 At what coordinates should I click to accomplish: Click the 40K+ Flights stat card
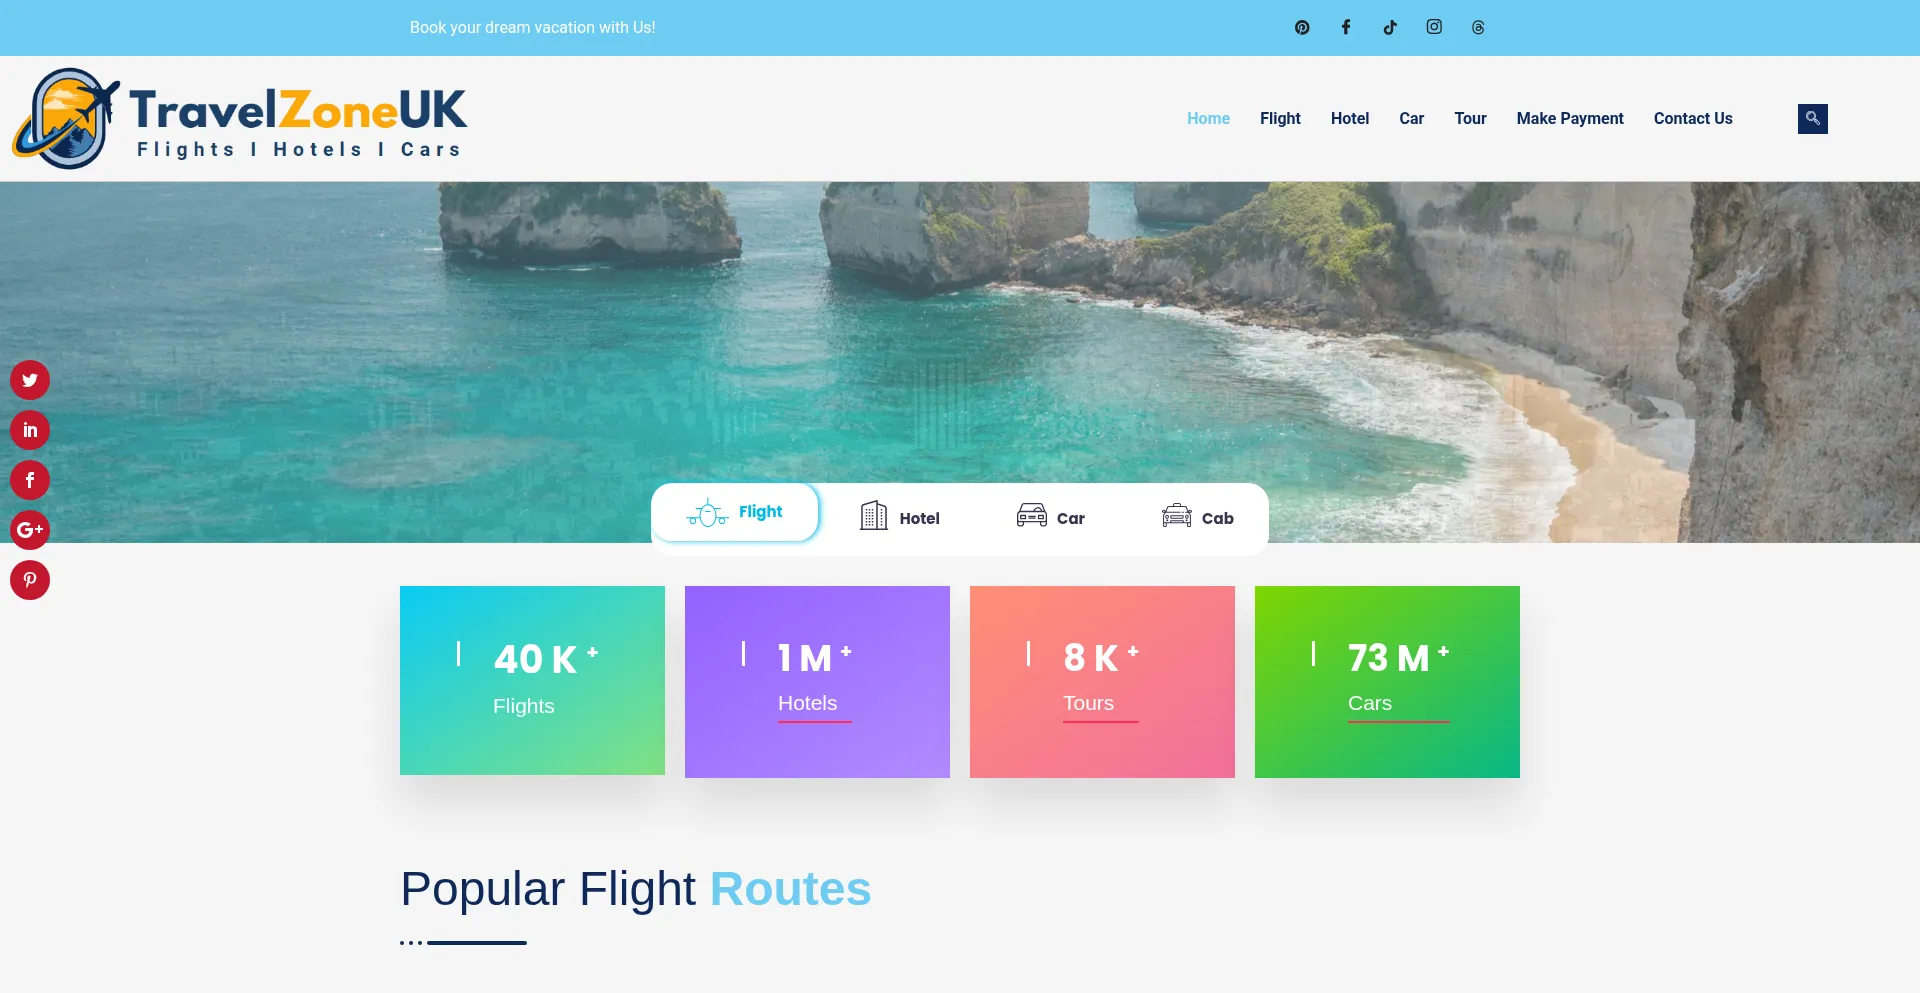(532, 680)
